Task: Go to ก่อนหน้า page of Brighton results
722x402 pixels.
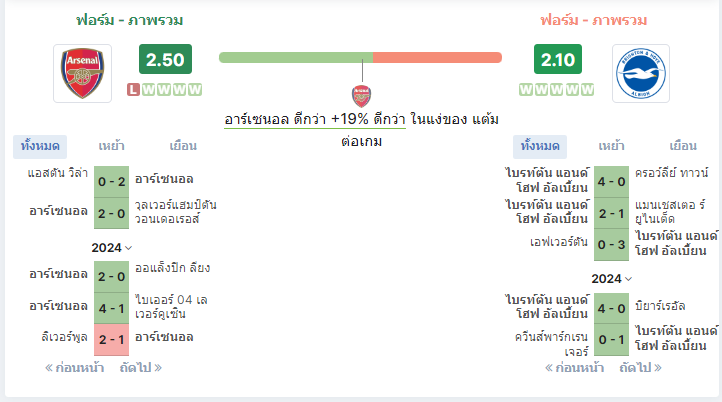Action: [x=574, y=367]
